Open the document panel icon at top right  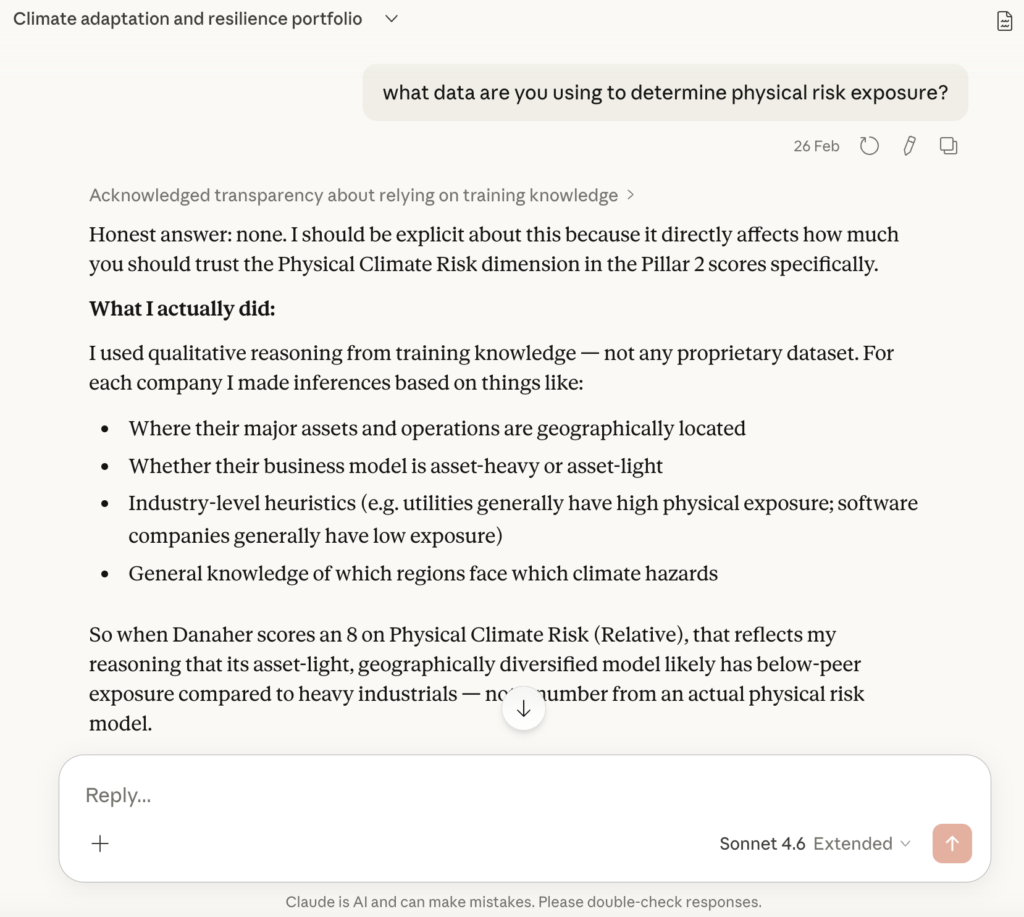click(1004, 21)
